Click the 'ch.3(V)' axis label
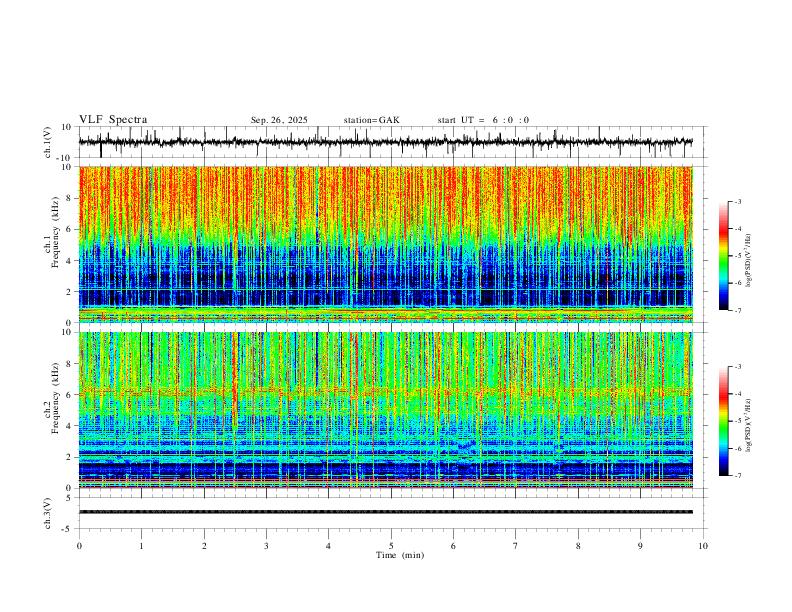Screen dimensions: 792x612 [48, 513]
